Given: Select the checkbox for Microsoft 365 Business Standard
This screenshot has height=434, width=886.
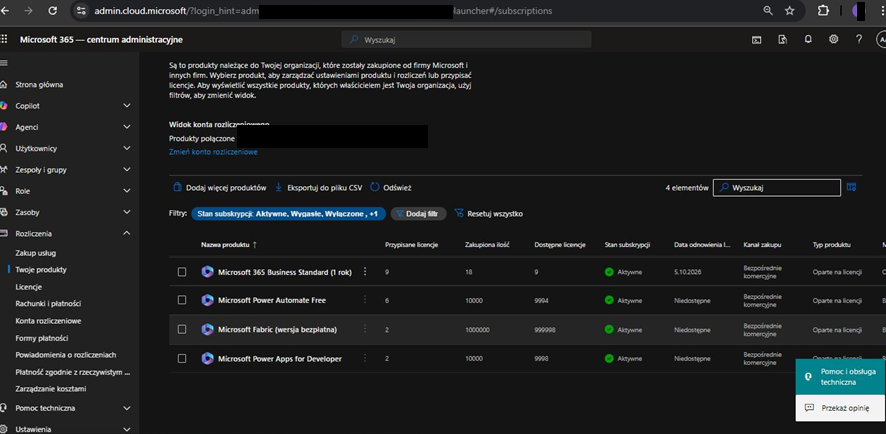Looking at the screenshot, I should [x=182, y=272].
